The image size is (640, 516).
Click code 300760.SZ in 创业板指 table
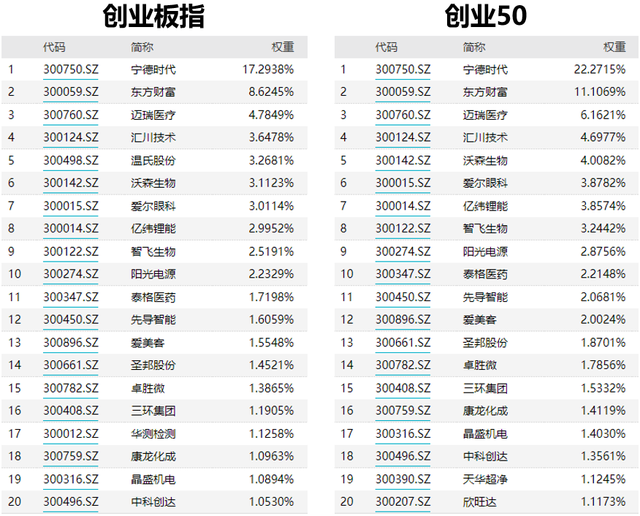pos(71,115)
